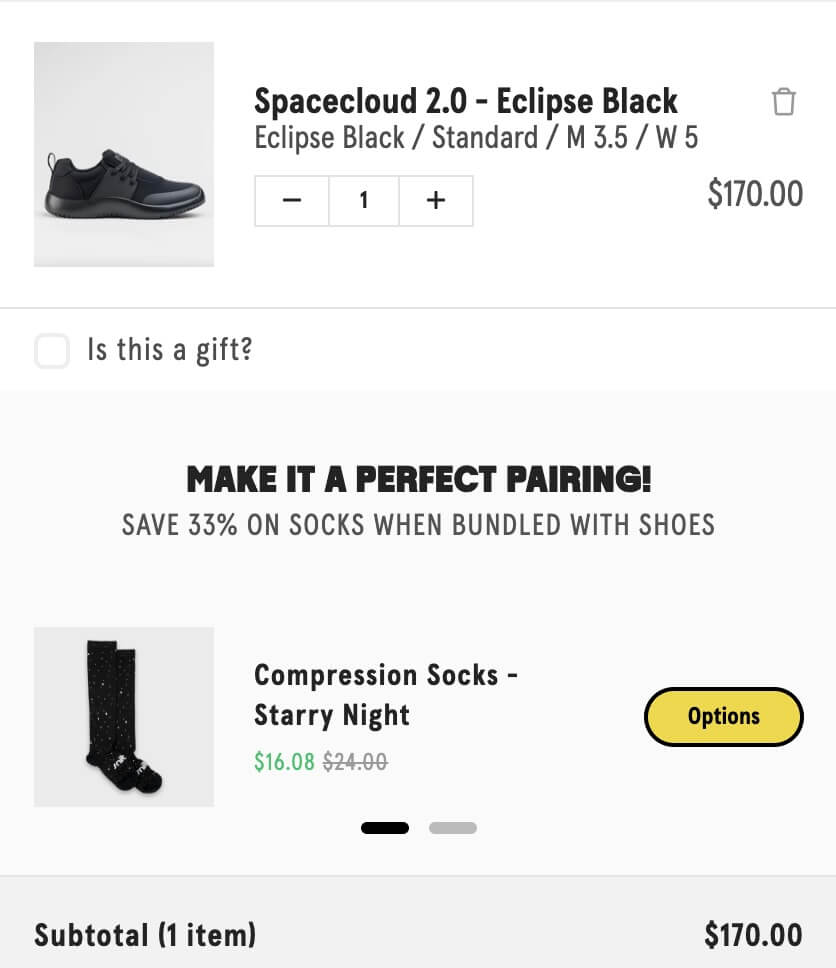This screenshot has width=836, height=968.
Task: Open Options for Compression Socks
Action: click(x=723, y=716)
